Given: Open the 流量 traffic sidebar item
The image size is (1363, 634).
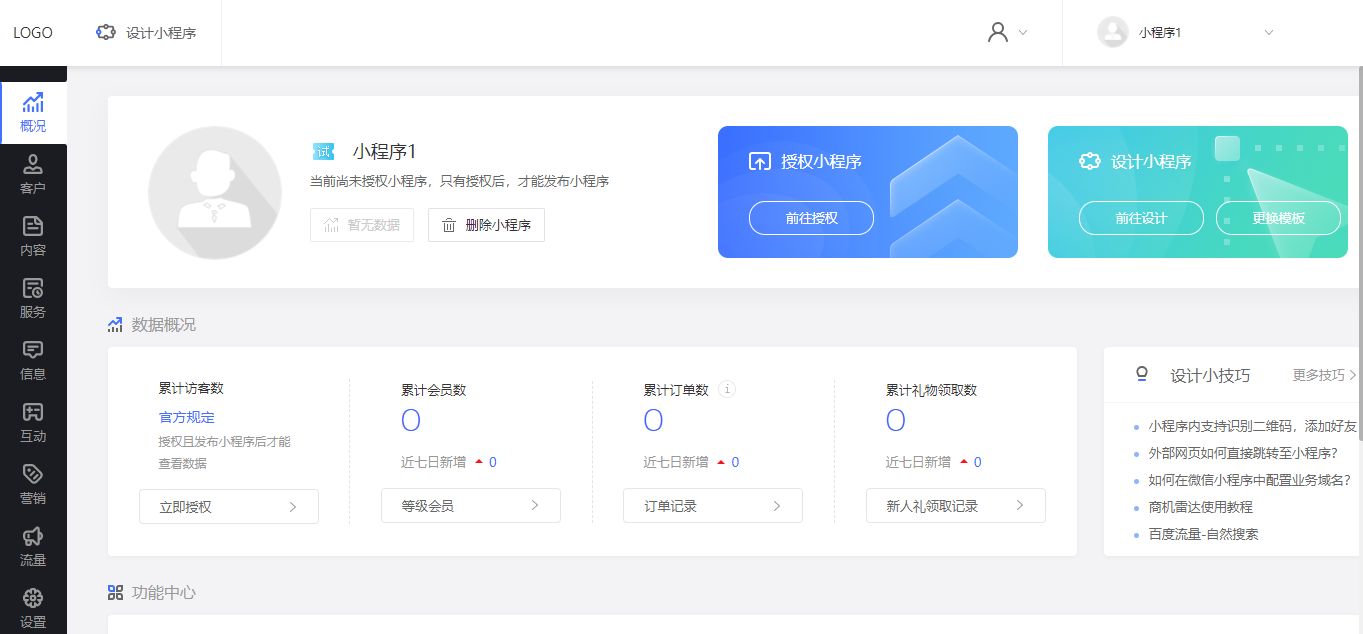Looking at the screenshot, I should click(x=33, y=547).
